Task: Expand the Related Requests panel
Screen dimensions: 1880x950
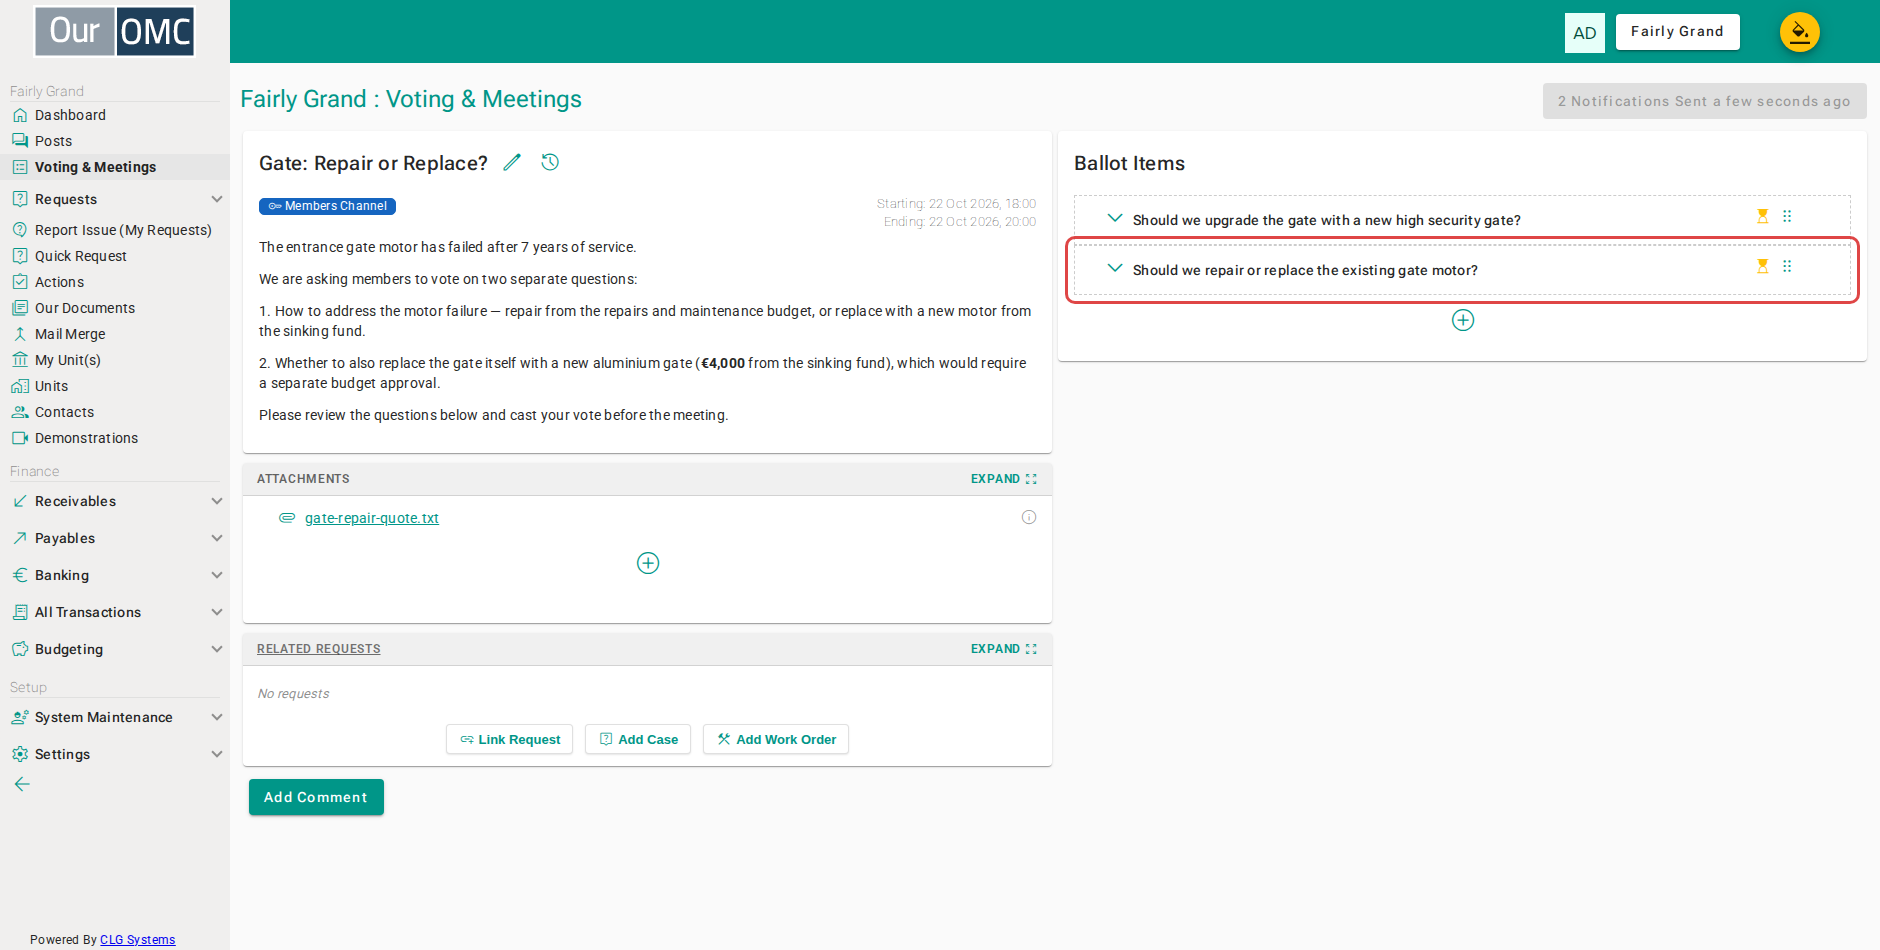Action: click(x=1004, y=649)
